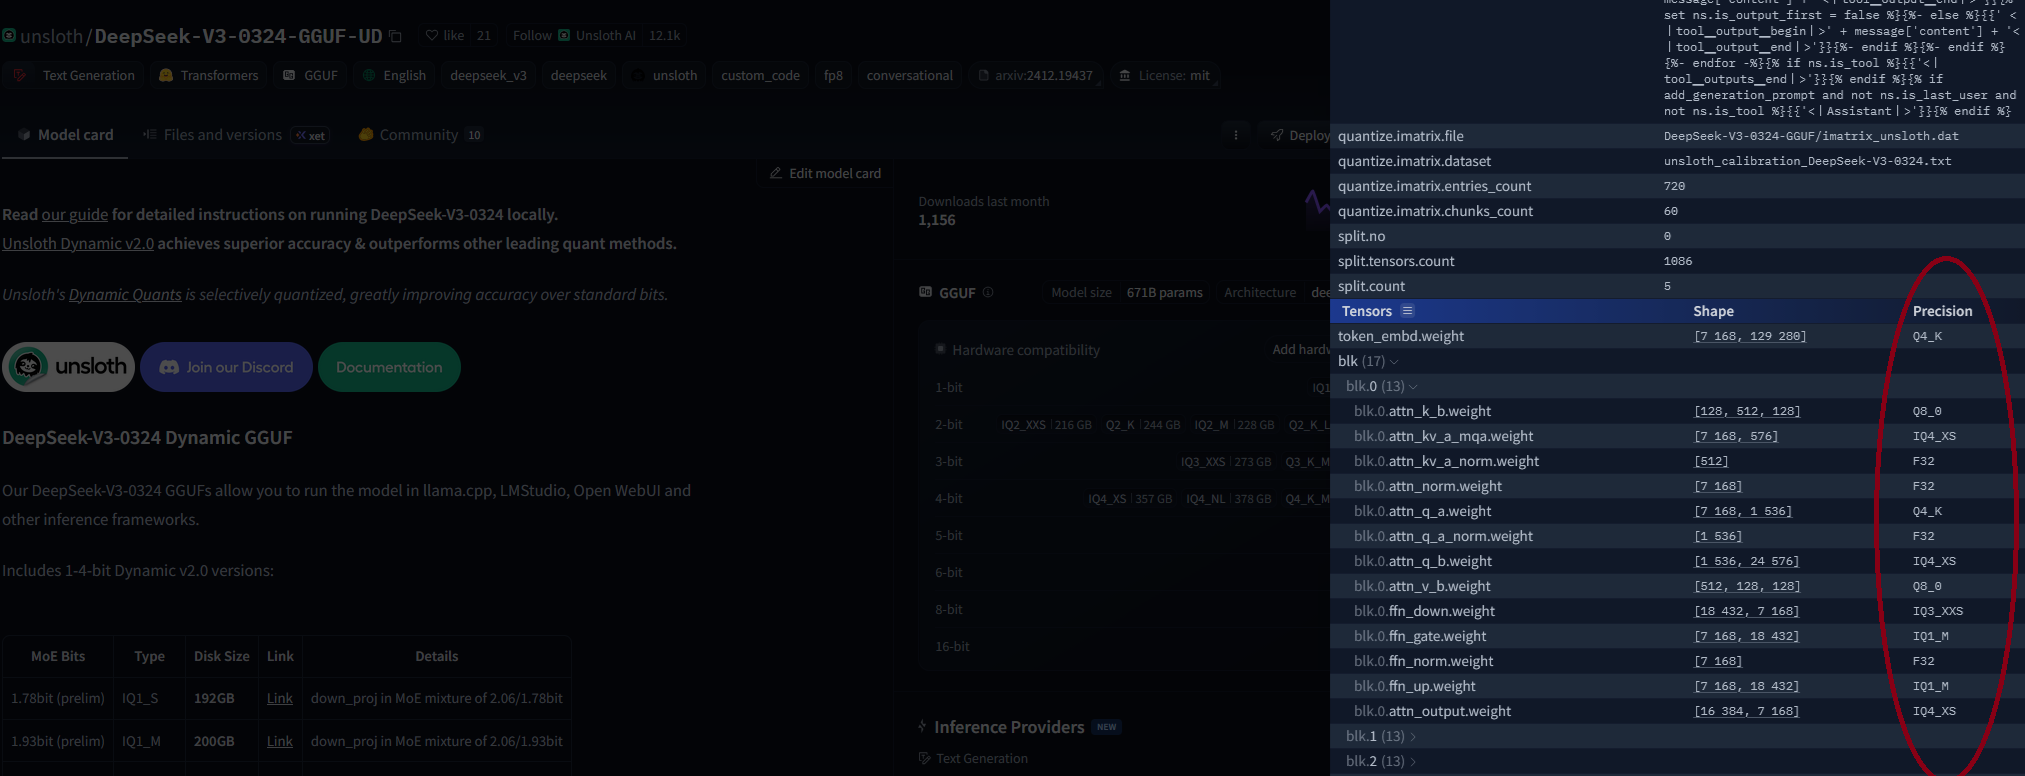The height and width of the screenshot is (776, 2025).
Task: Select the blk.0.attn_kv_a_norm.weight row
Action: pyautogui.click(x=1677, y=461)
